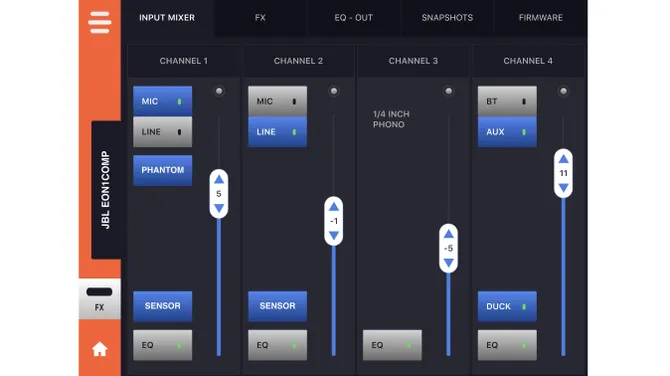Click Channel 1 fader value 5
The image size is (670, 376).
coord(219,194)
